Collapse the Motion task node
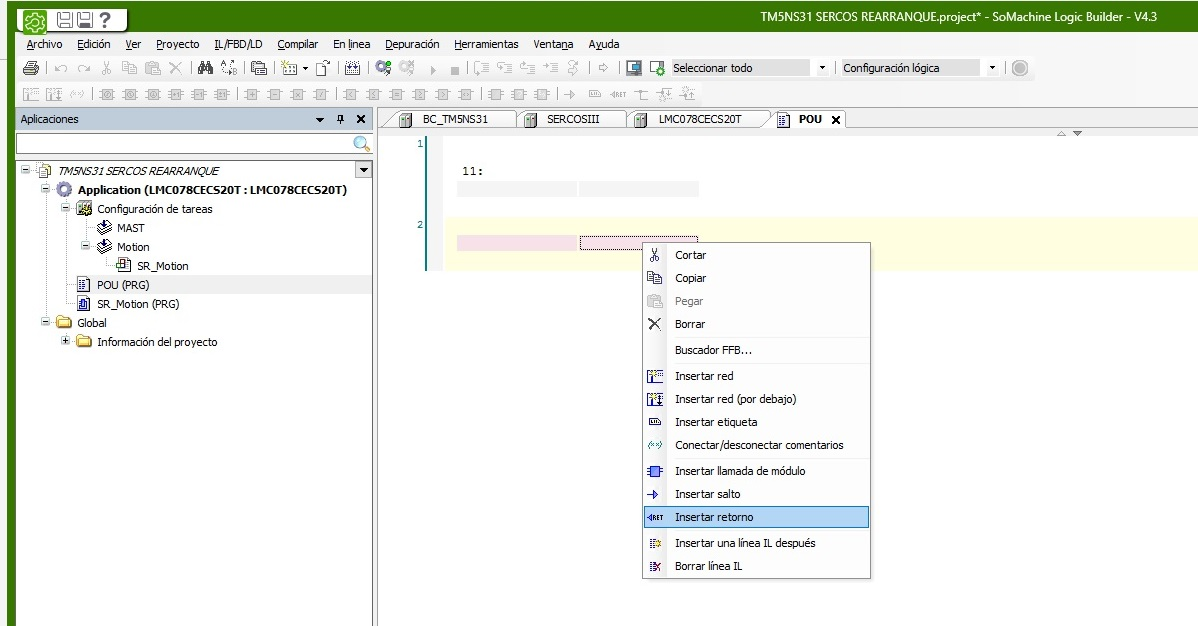Image resolution: width=1198 pixels, height=626 pixels. click(86, 246)
